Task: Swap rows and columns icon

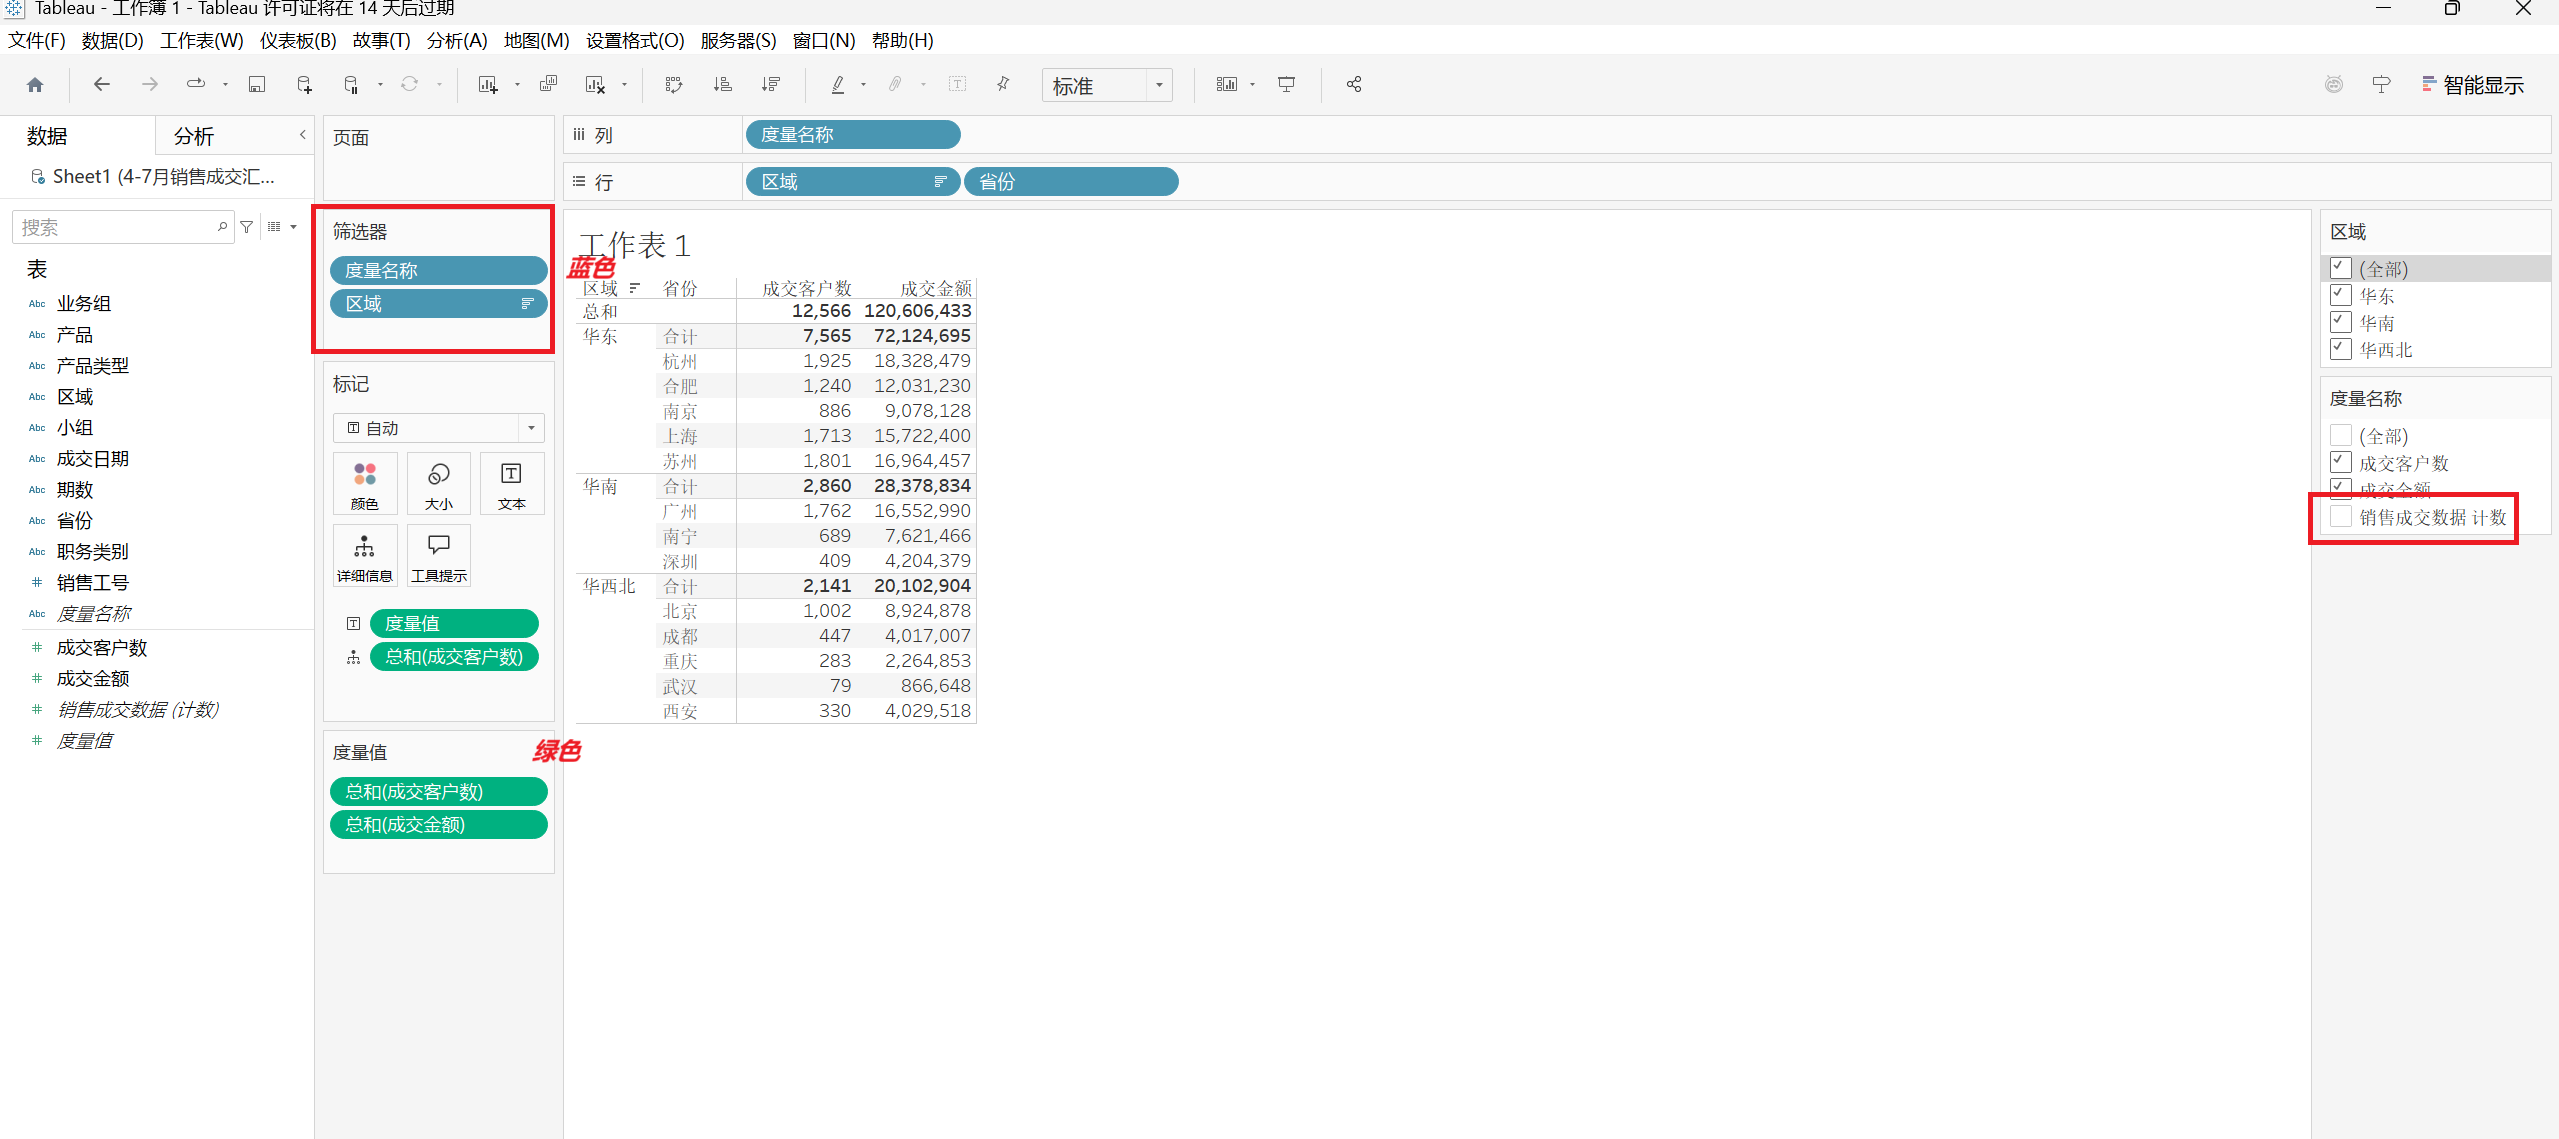Action: (674, 85)
